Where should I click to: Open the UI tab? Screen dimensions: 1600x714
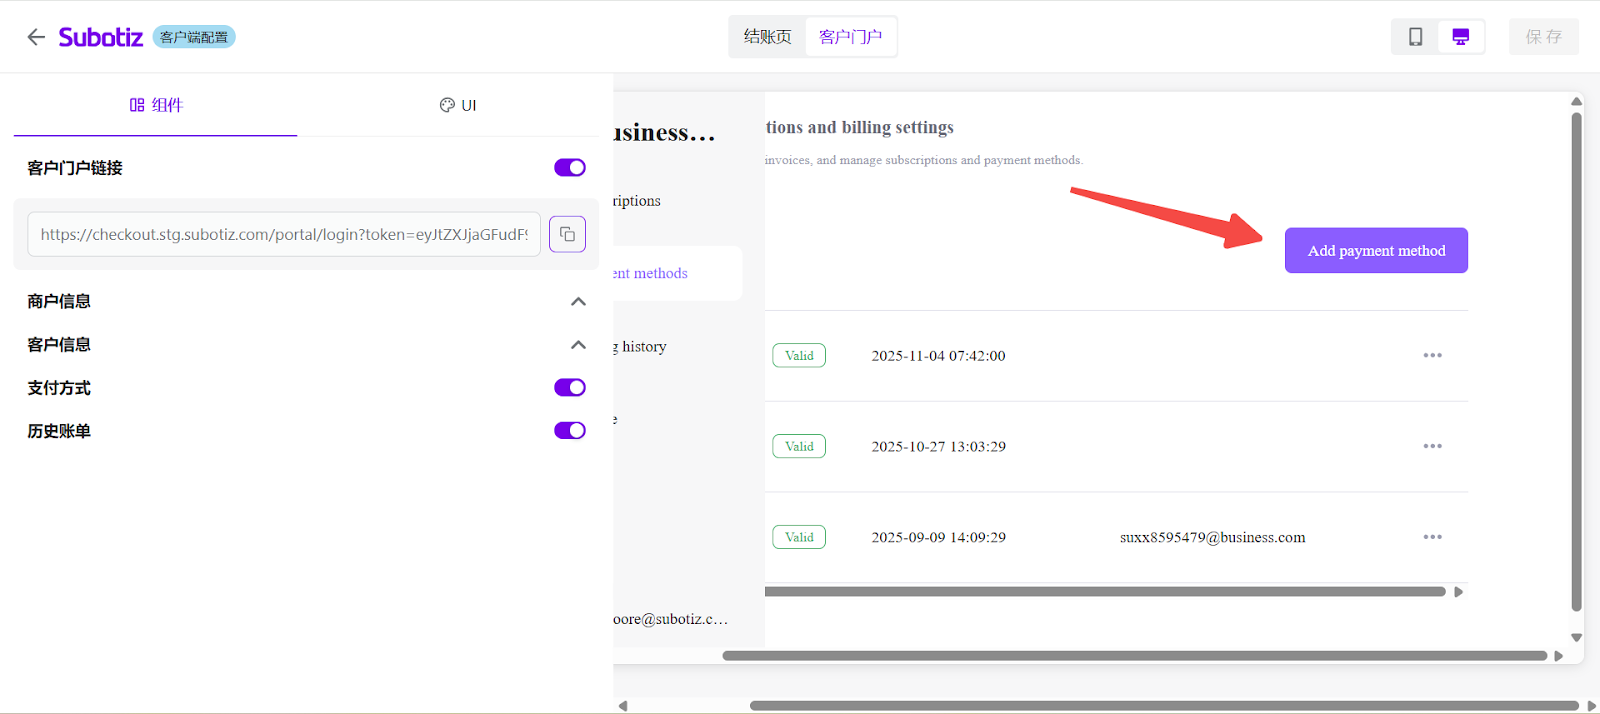(458, 105)
